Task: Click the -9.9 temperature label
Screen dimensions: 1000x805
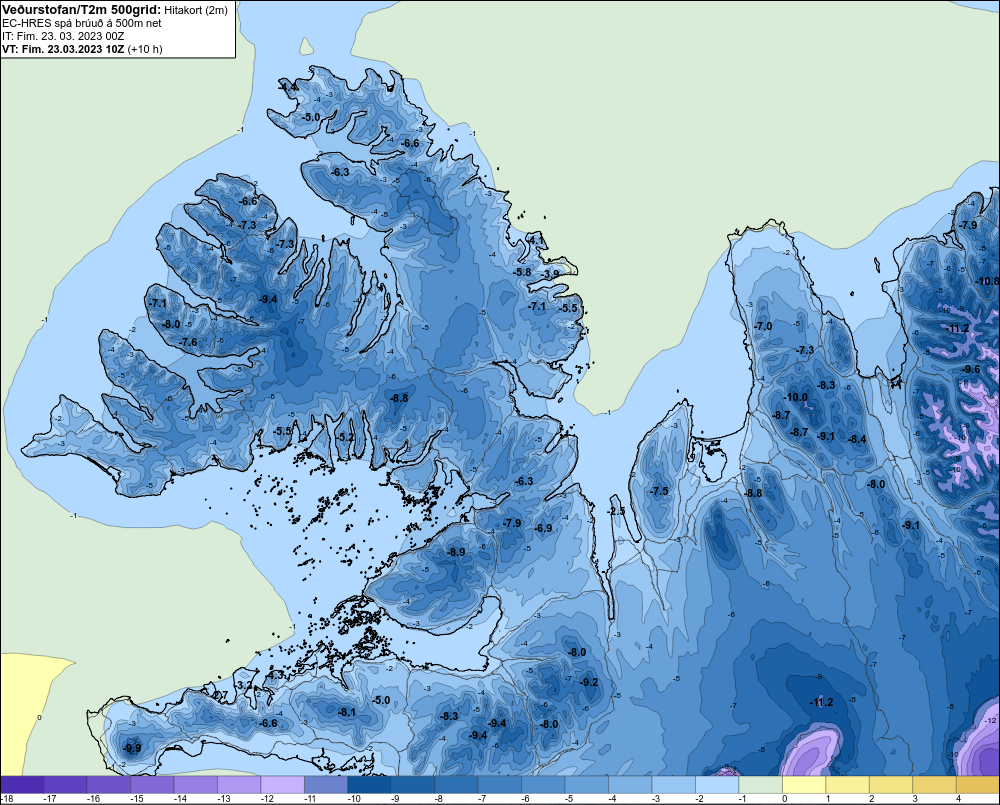Action: click(133, 748)
